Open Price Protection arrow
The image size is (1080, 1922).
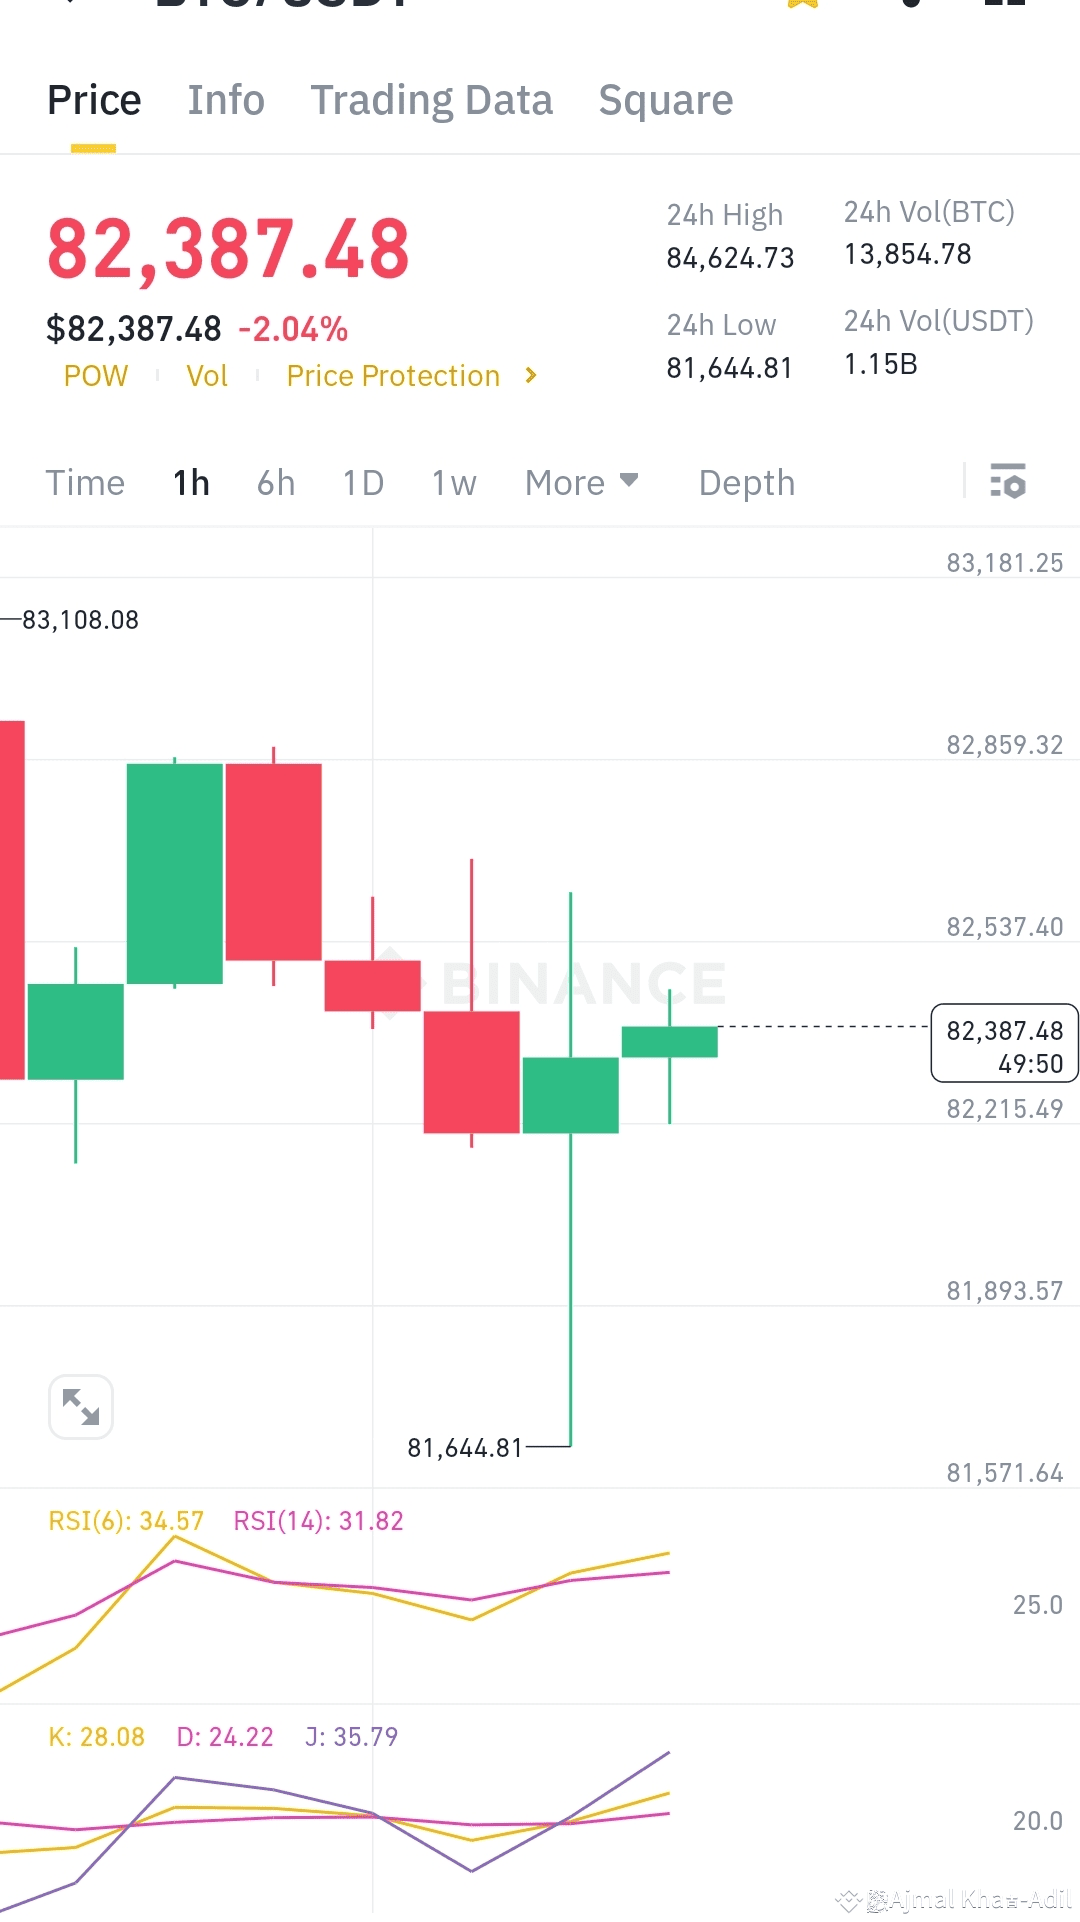click(x=531, y=375)
